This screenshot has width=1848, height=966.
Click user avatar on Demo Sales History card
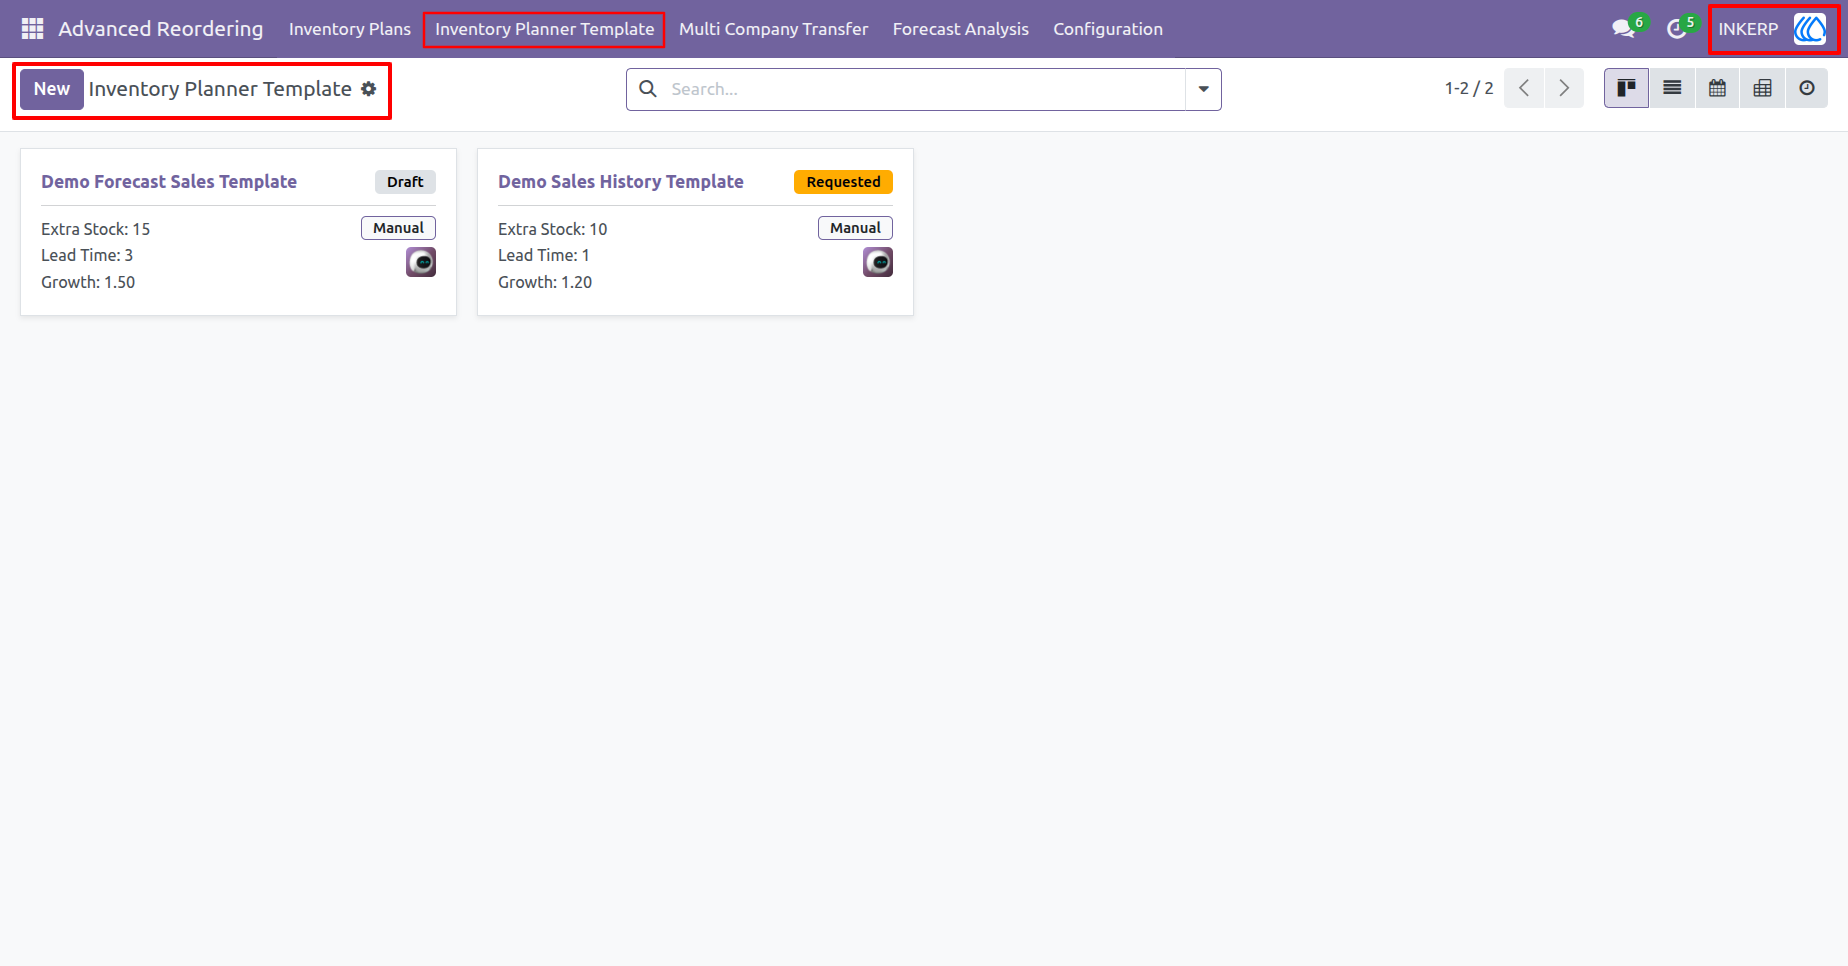[878, 262]
